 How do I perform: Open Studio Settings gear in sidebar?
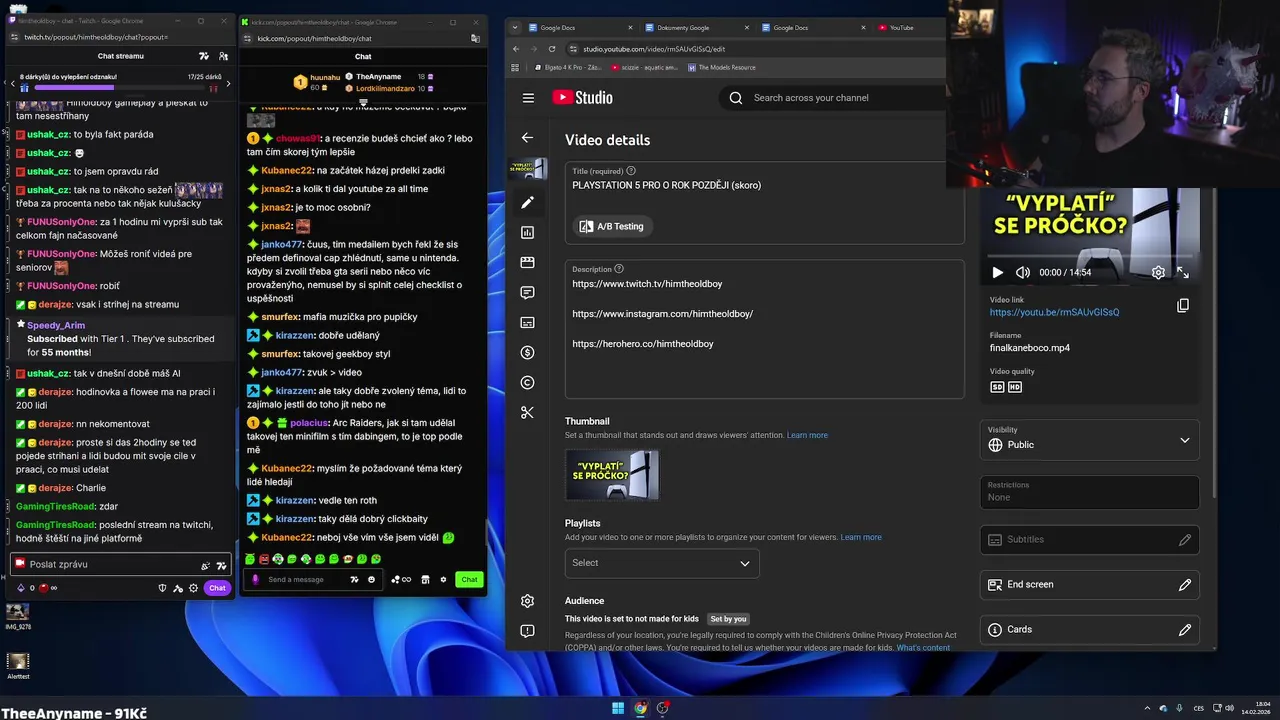[x=527, y=601]
